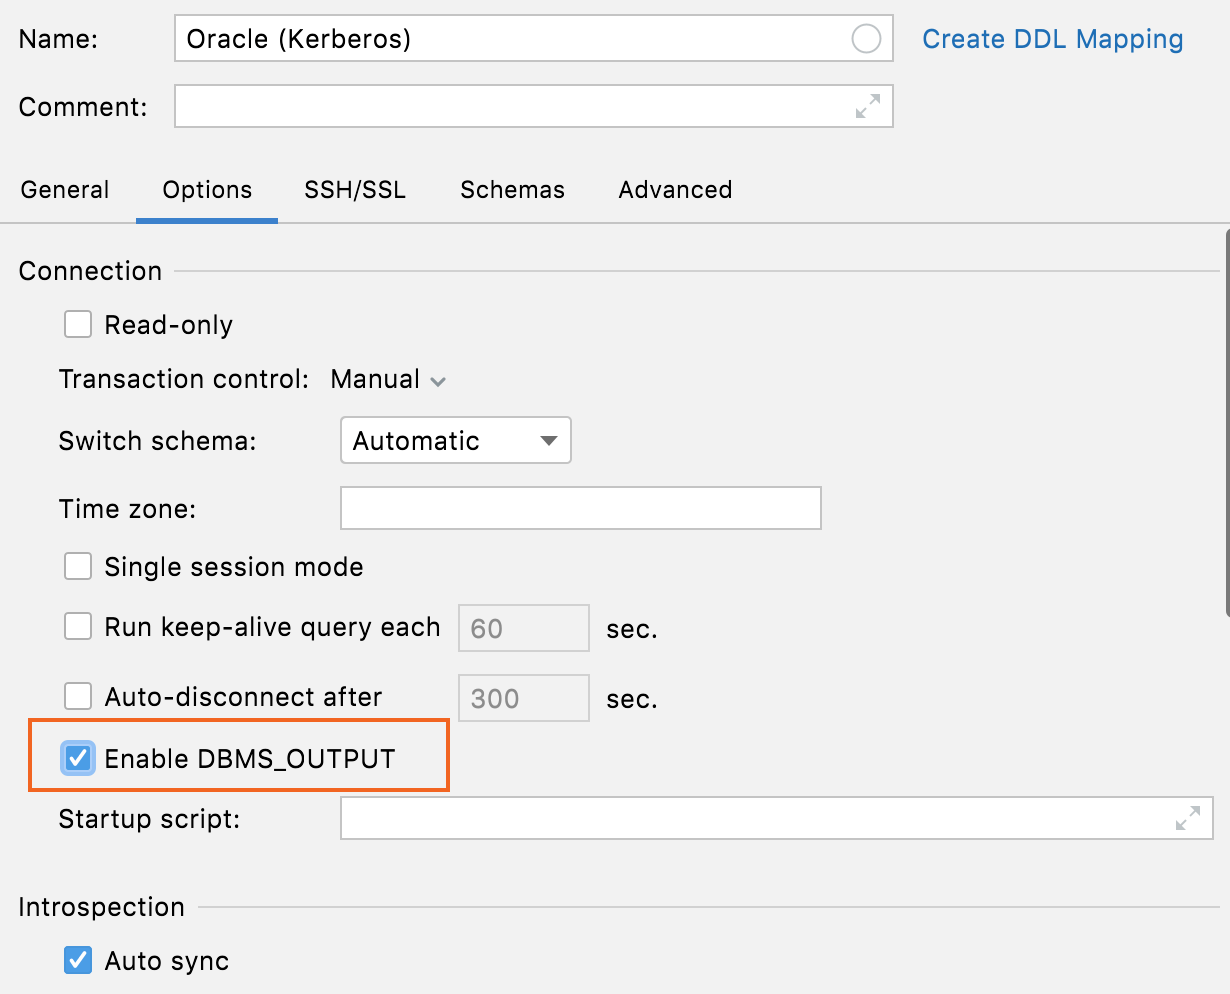
Task: Click the Create DDL Mapping link
Action: click(x=1052, y=38)
